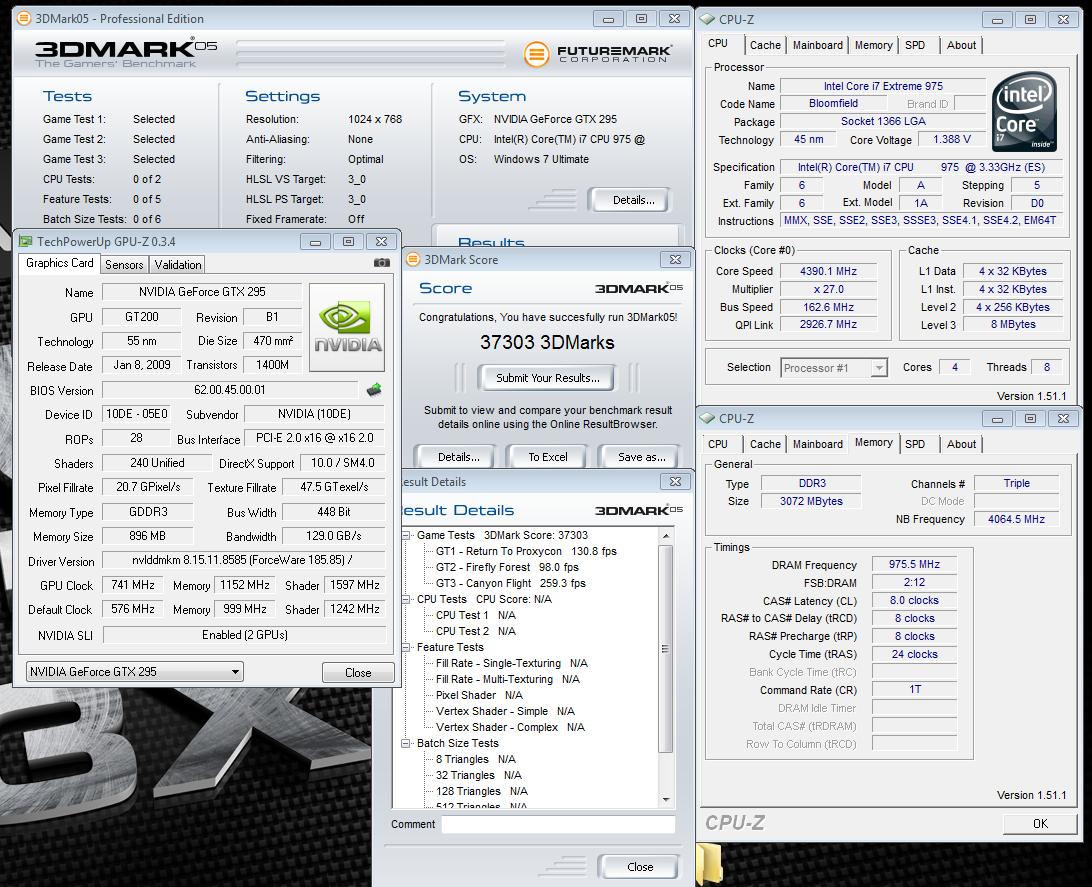The height and width of the screenshot is (887, 1092).
Task: Click result details scrollbar down arrow
Action: [x=666, y=800]
